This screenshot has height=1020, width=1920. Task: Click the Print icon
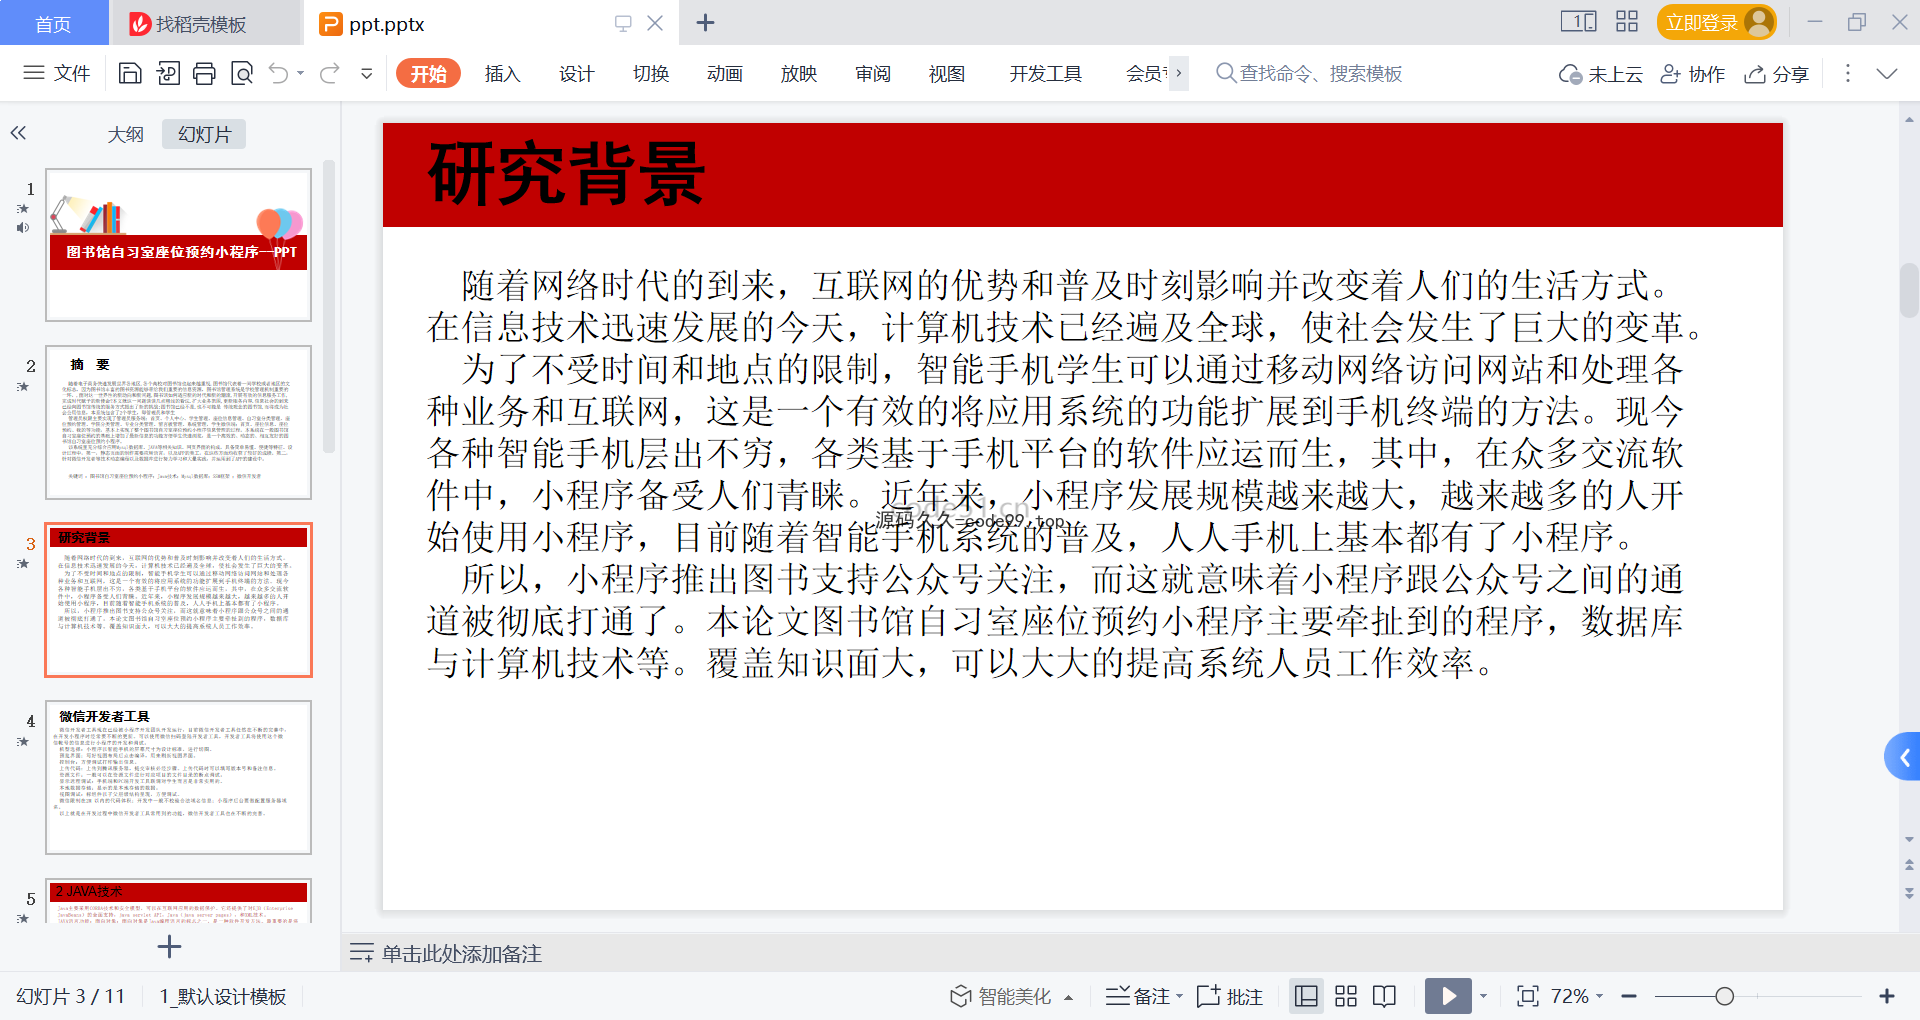[205, 73]
